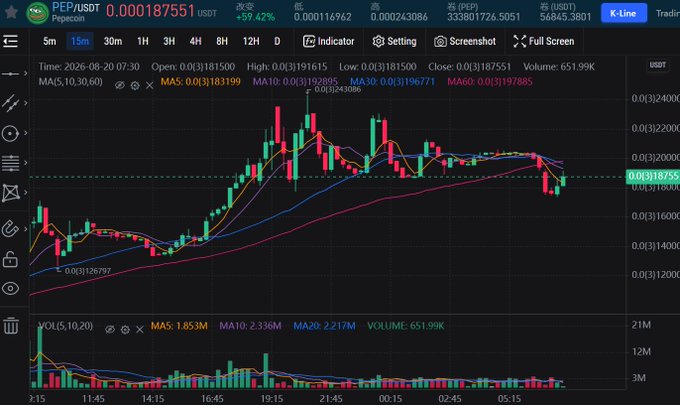Click the Trading tab next to K-Line

point(667,13)
